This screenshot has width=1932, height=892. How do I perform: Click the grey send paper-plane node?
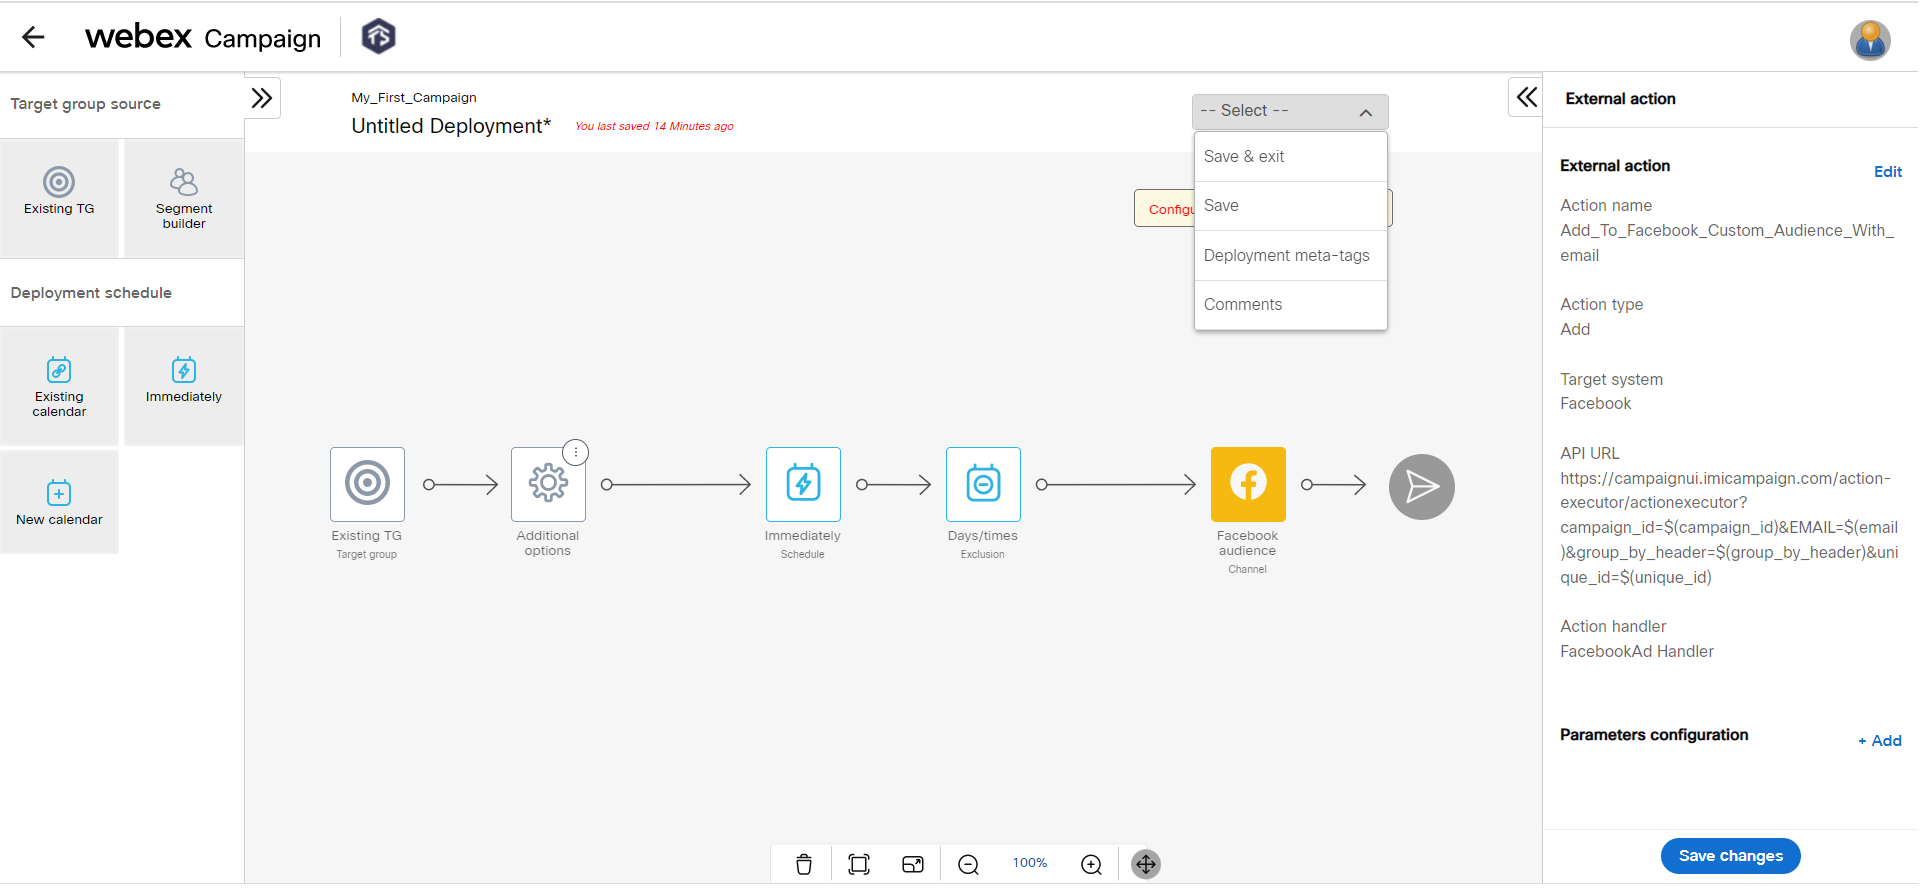1421,487
